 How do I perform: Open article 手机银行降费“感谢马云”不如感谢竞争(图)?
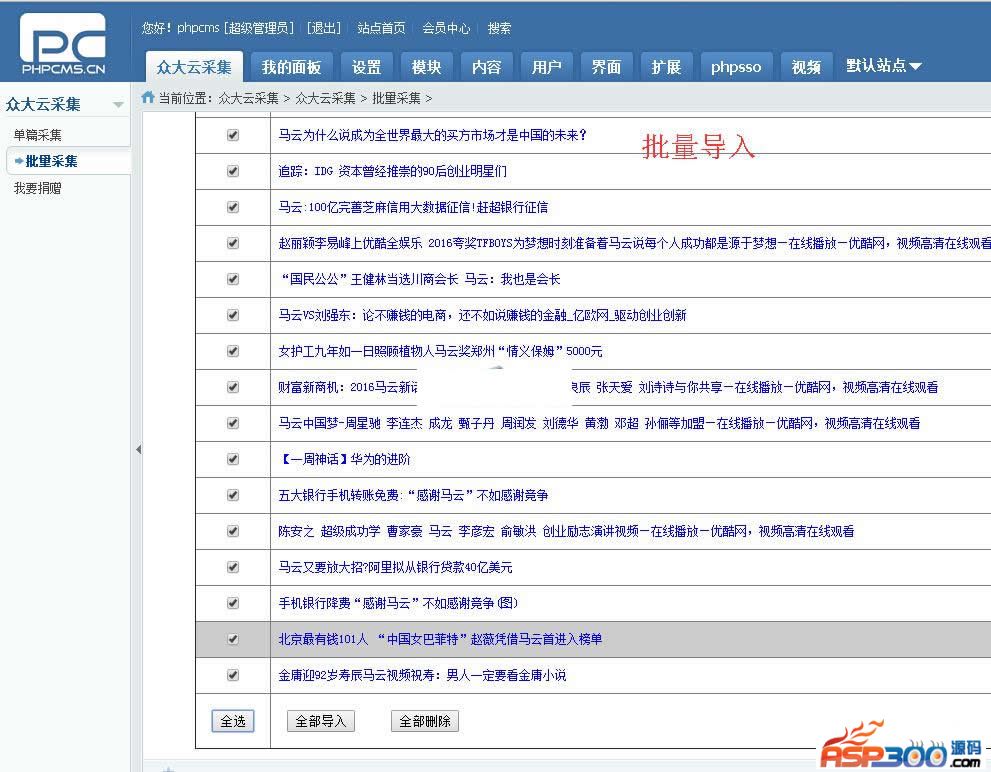(x=399, y=603)
